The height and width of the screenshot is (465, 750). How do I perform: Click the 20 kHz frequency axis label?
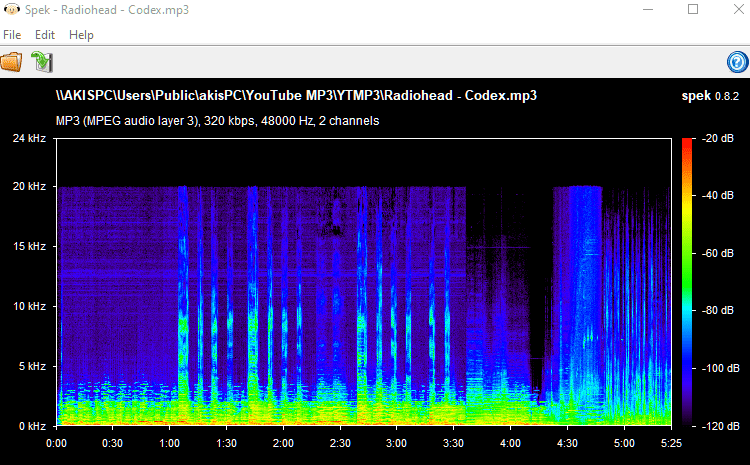coord(30,186)
